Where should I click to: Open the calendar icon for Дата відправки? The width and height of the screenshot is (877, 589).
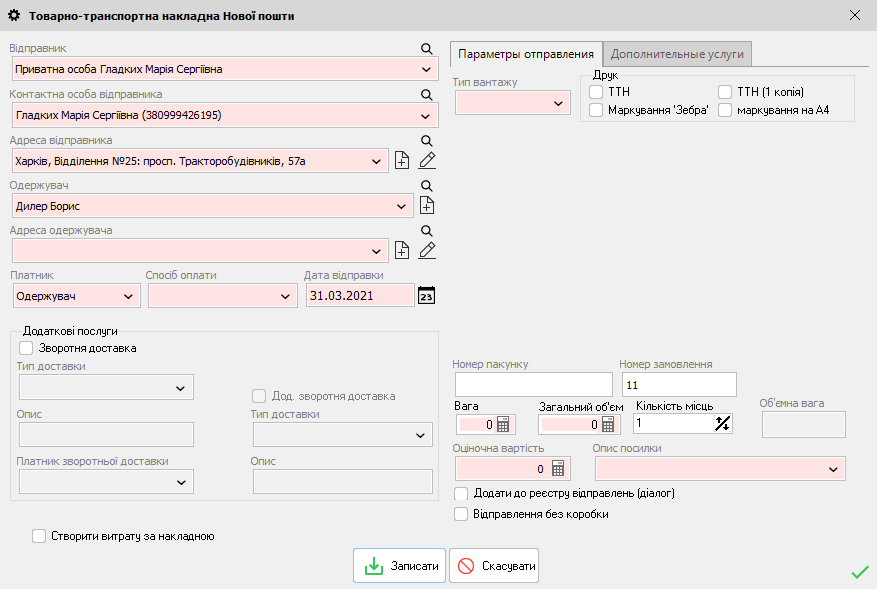point(426,295)
